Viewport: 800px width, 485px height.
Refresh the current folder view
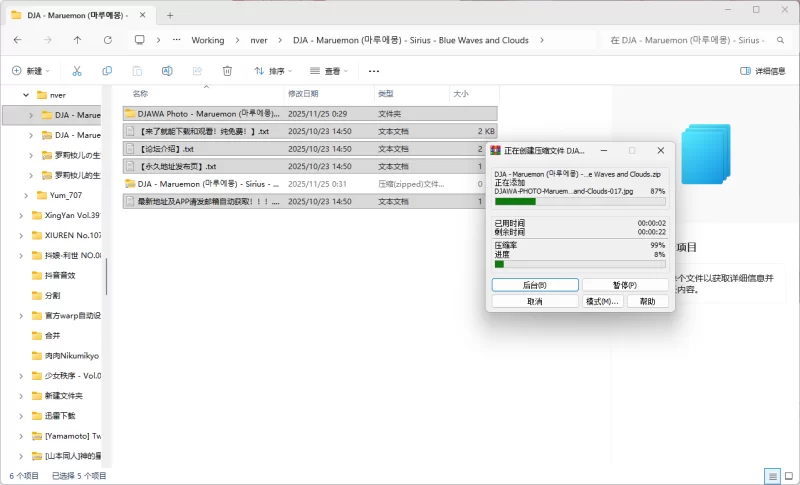coord(108,40)
